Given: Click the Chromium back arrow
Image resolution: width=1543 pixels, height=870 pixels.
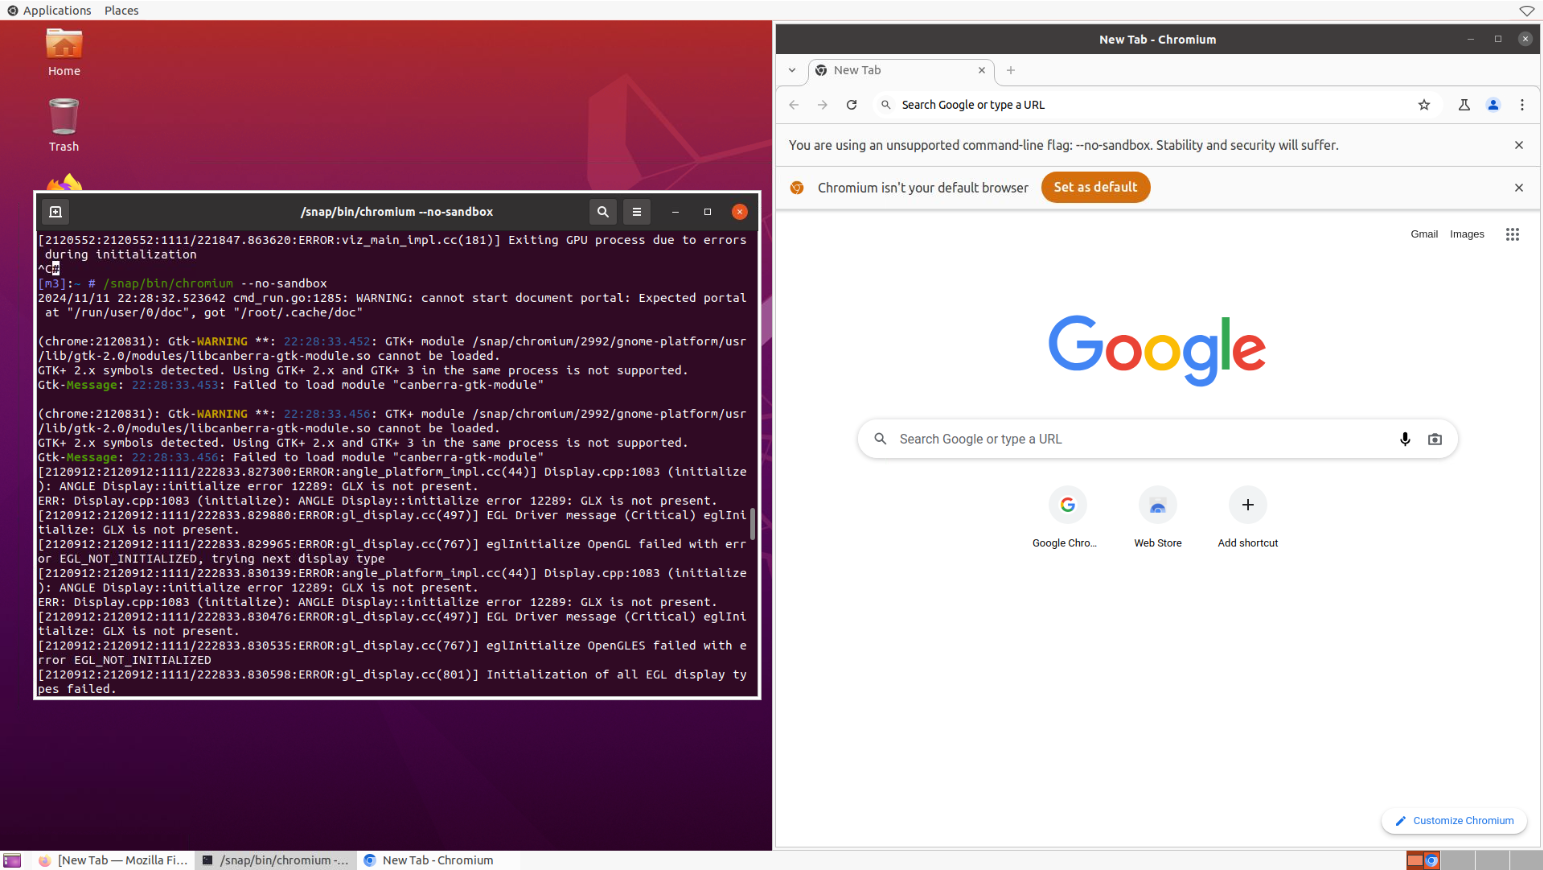Looking at the screenshot, I should click(x=794, y=105).
